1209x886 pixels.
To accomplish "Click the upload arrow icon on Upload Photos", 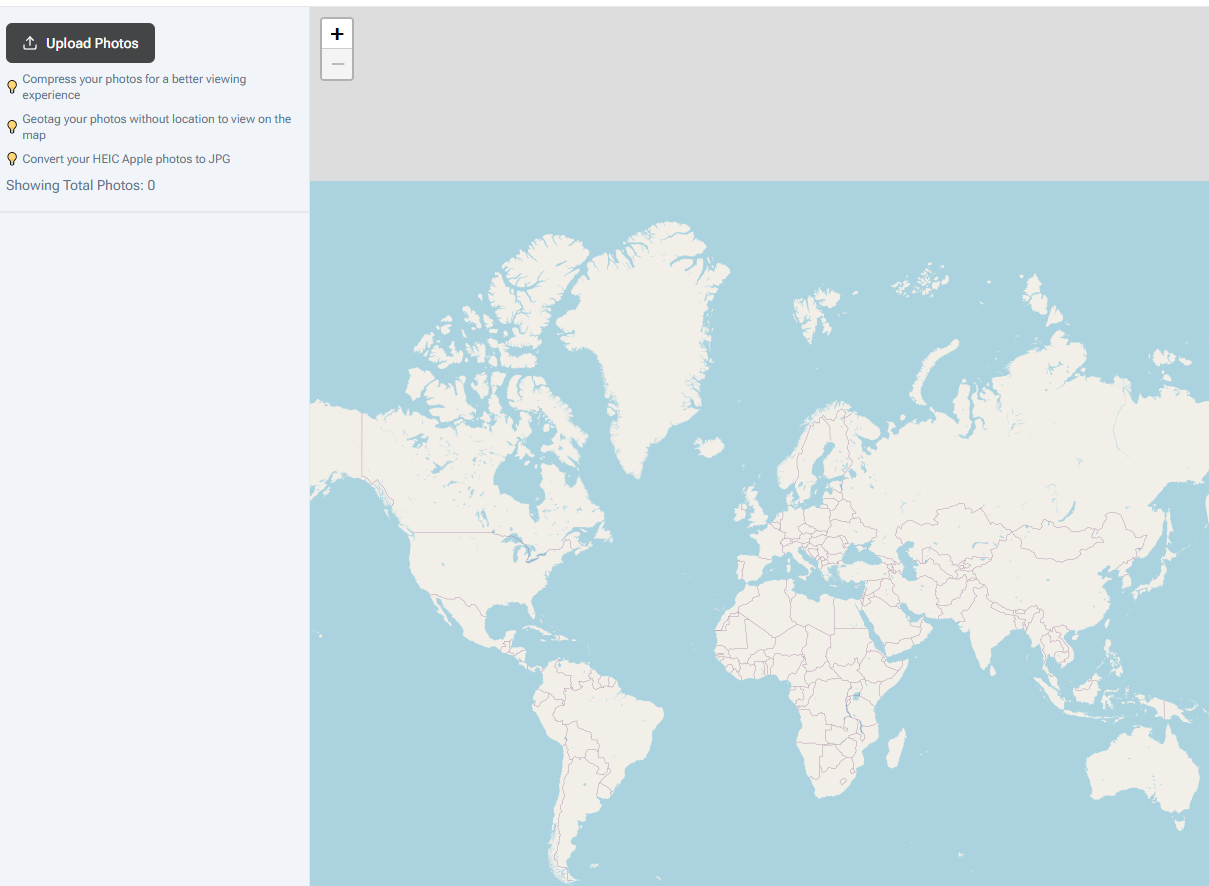I will point(29,43).
